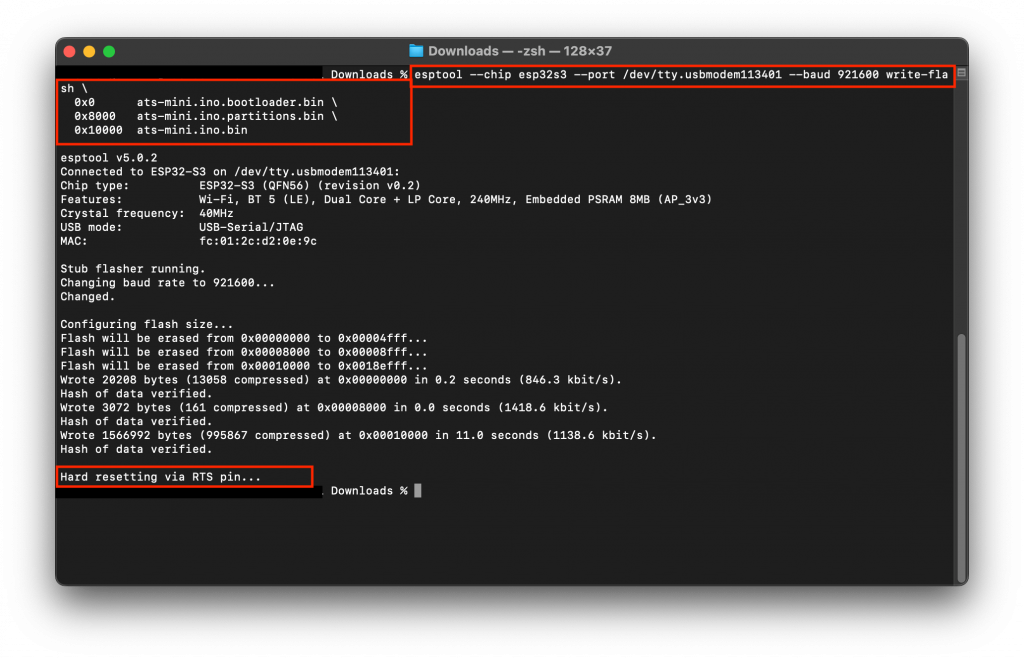Click the scrollback marker icon at top right
Image resolution: width=1024 pixels, height=659 pixels.
[960, 74]
